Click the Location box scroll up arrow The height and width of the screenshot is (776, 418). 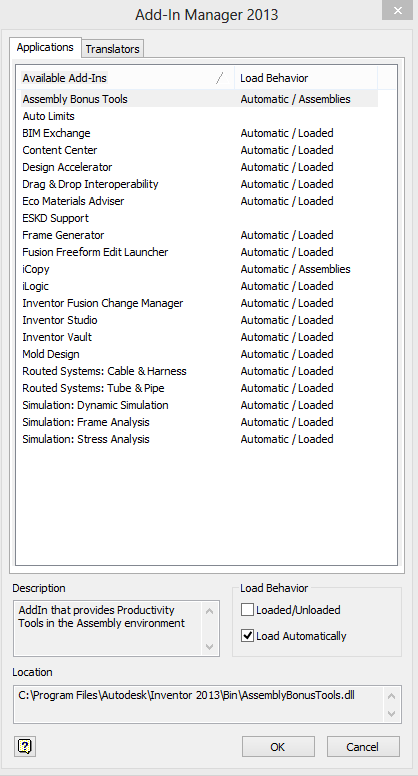(x=391, y=696)
